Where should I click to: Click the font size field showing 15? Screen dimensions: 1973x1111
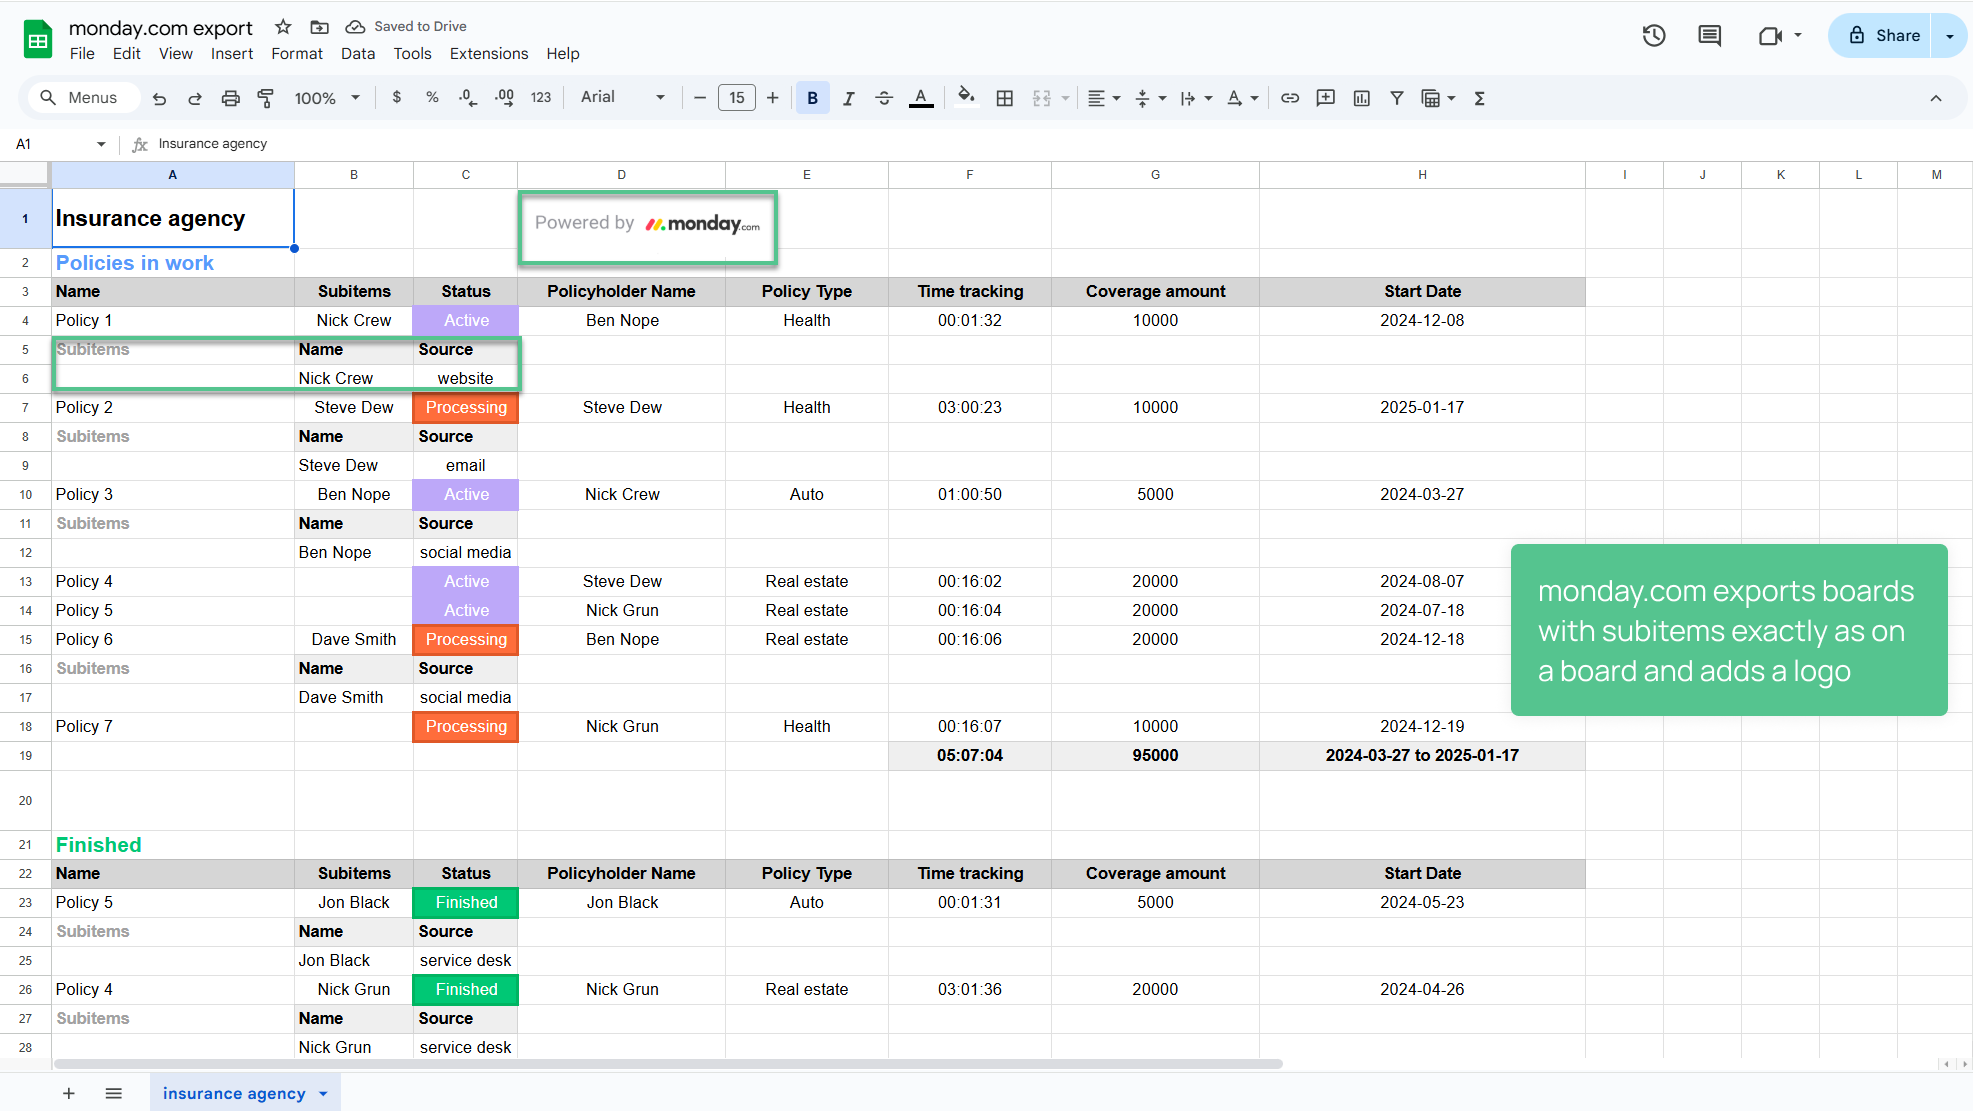click(737, 98)
